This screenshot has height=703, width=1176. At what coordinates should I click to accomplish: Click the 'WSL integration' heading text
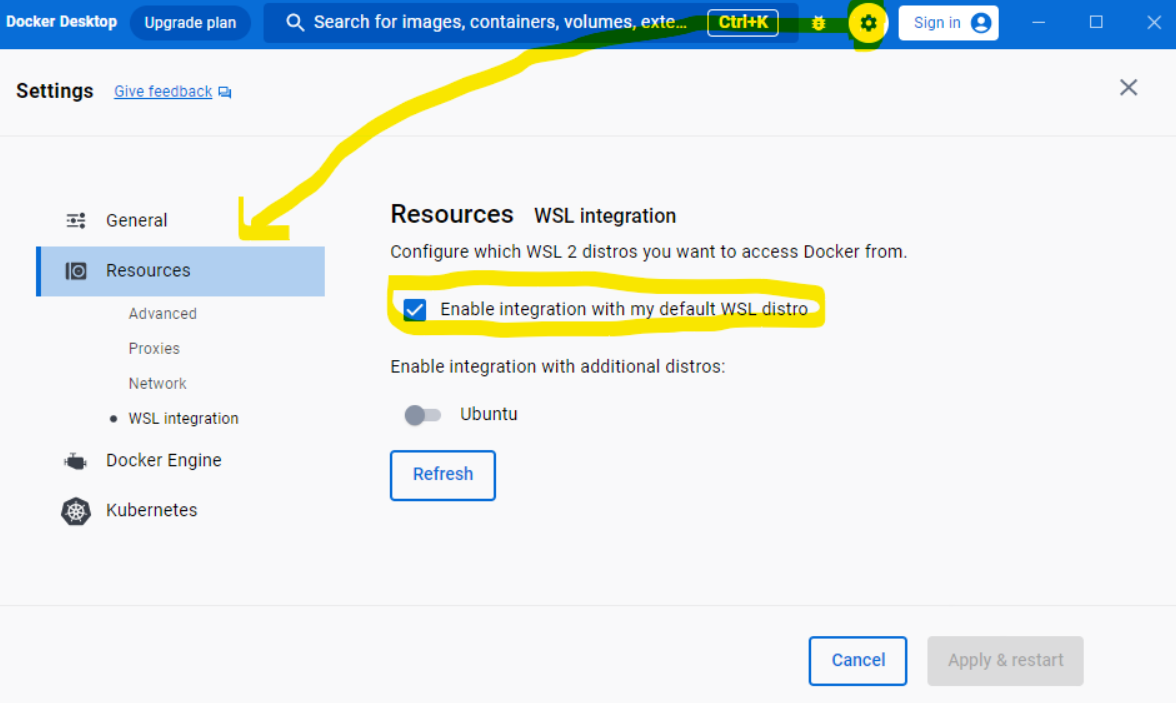point(604,216)
